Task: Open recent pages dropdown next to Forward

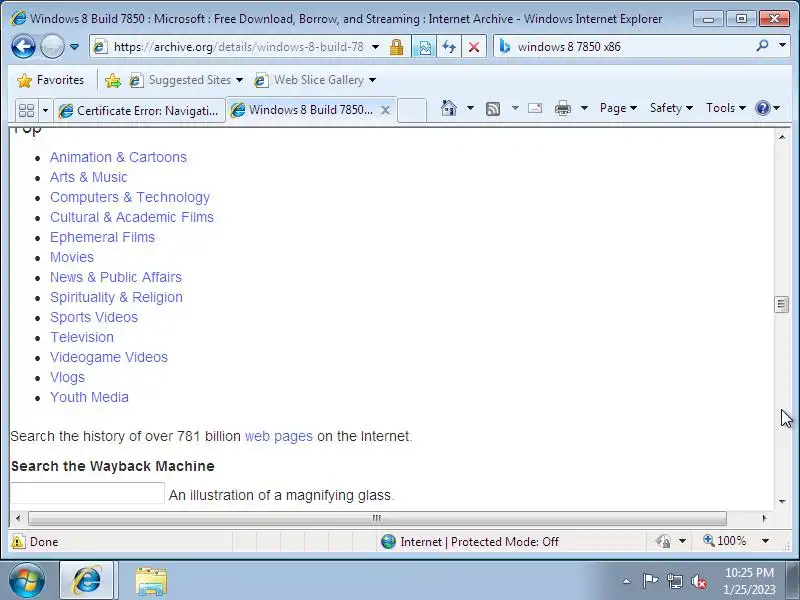Action: (x=74, y=47)
